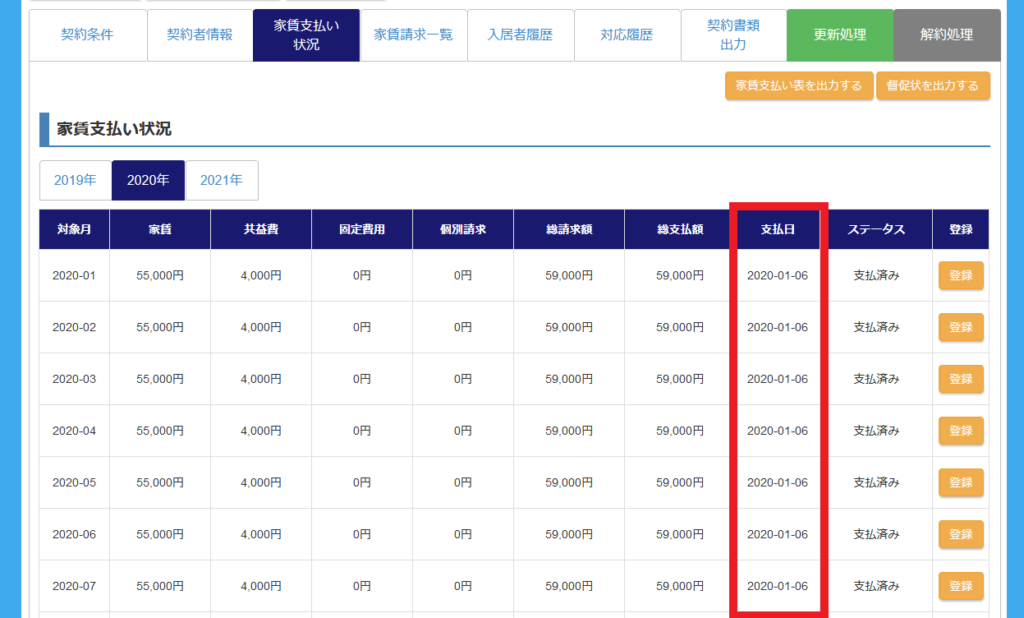The width and height of the screenshot is (1024, 618).
Task: Switch to the 契約者情報 tab
Action: [200, 35]
